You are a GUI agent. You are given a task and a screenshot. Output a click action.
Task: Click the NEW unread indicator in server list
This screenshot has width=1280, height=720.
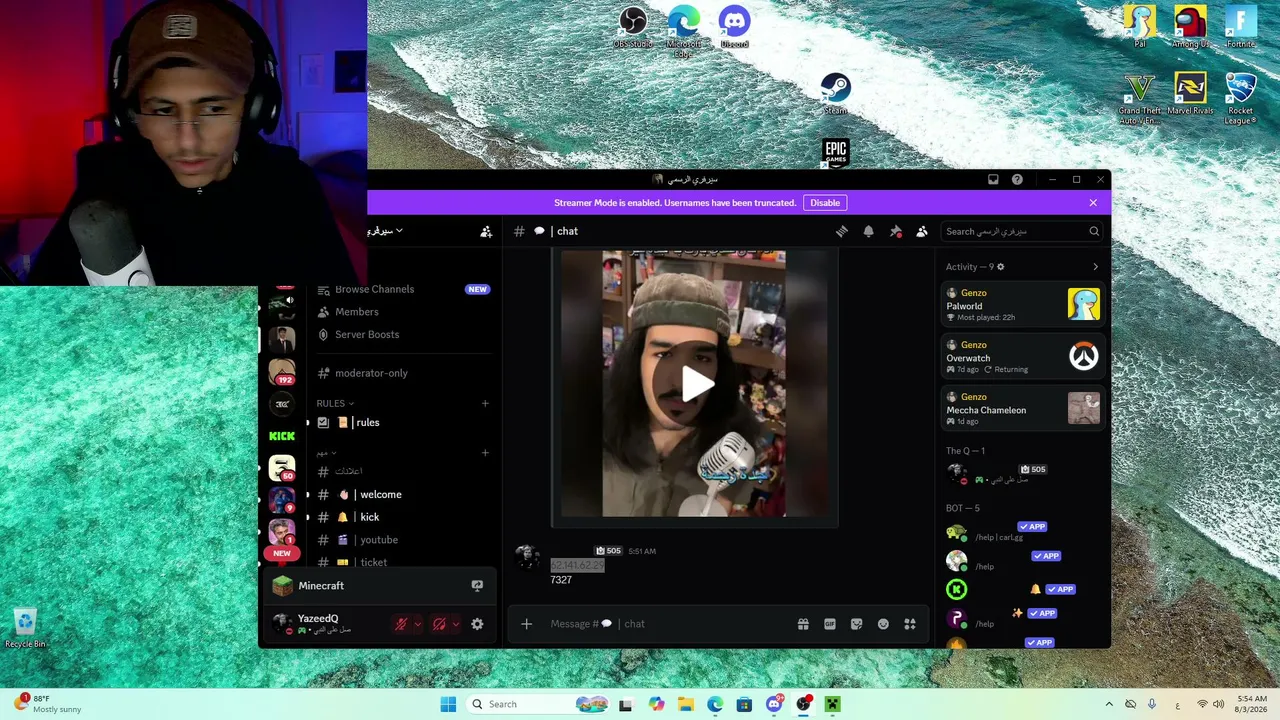click(282, 553)
